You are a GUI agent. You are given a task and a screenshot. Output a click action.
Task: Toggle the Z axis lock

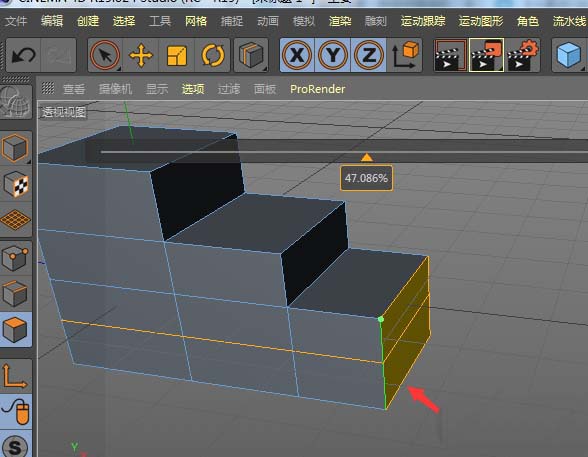(x=368, y=55)
